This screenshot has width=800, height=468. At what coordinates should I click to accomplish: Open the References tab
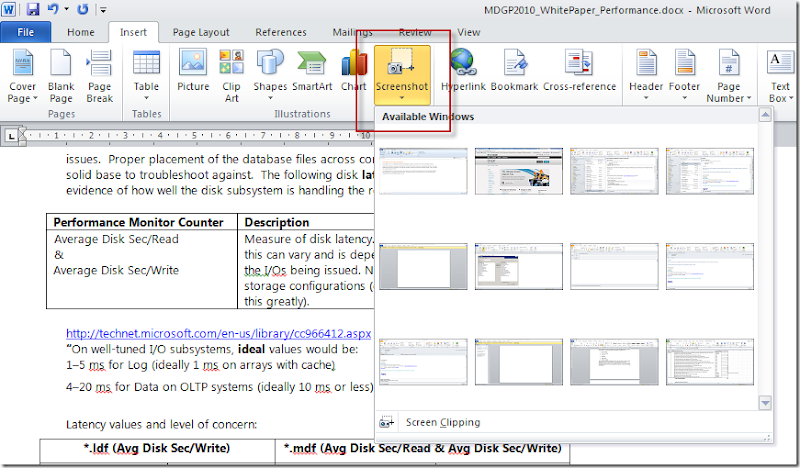281,32
